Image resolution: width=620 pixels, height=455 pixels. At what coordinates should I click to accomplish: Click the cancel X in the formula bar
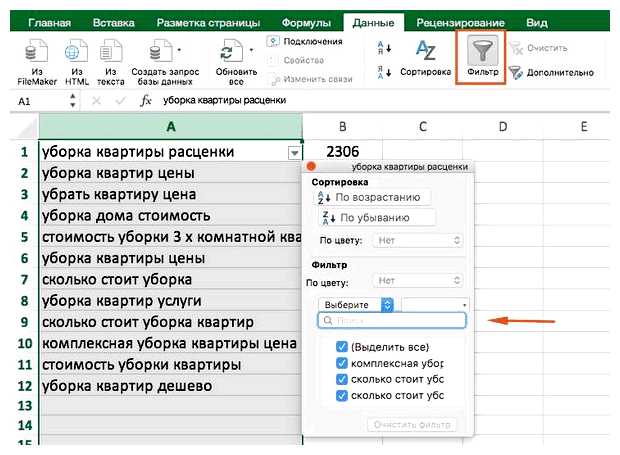click(96, 101)
